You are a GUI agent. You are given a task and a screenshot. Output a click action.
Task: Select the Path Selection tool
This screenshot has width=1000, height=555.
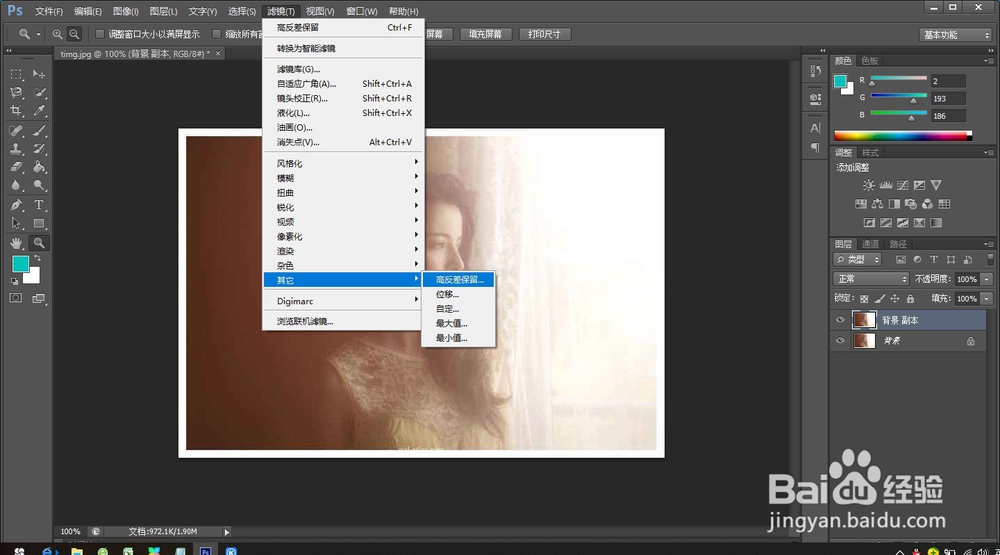(16, 223)
